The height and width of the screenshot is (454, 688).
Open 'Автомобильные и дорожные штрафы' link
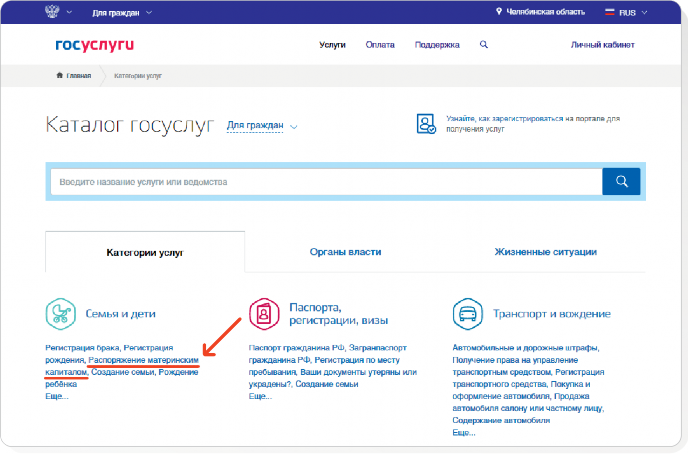pyautogui.click(x=525, y=348)
